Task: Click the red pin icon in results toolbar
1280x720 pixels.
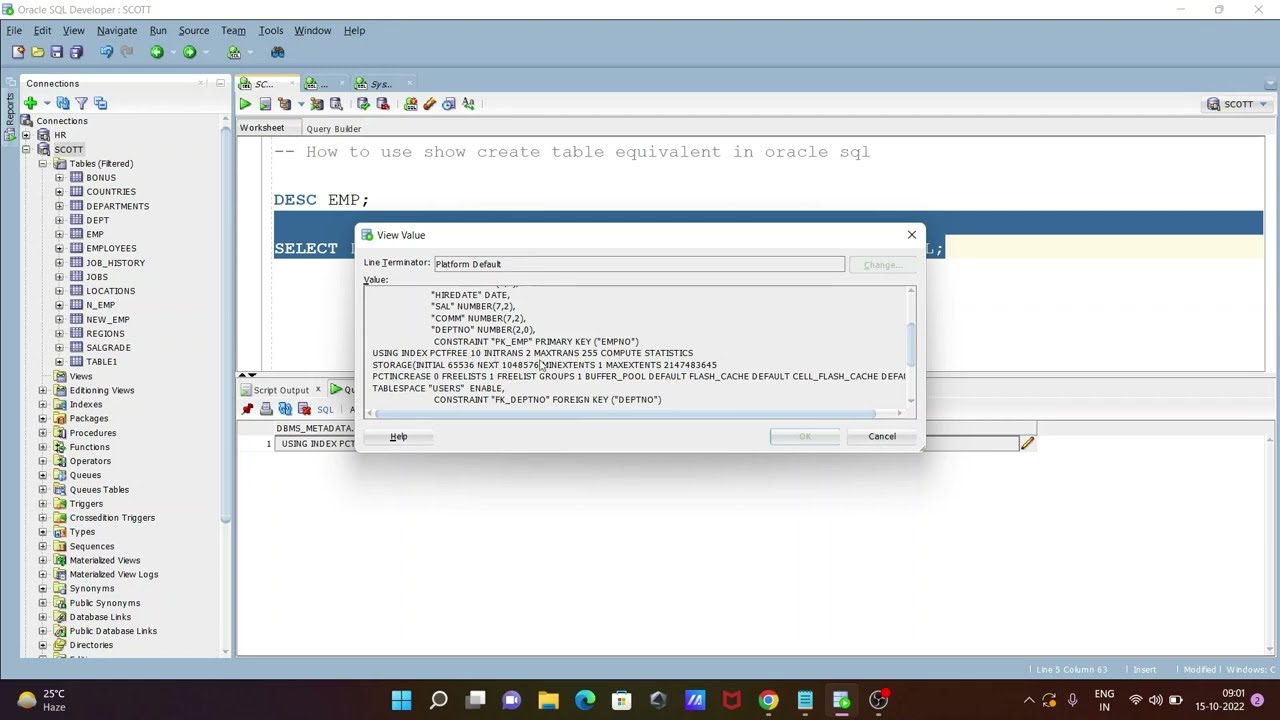Action: click(247, 409)
